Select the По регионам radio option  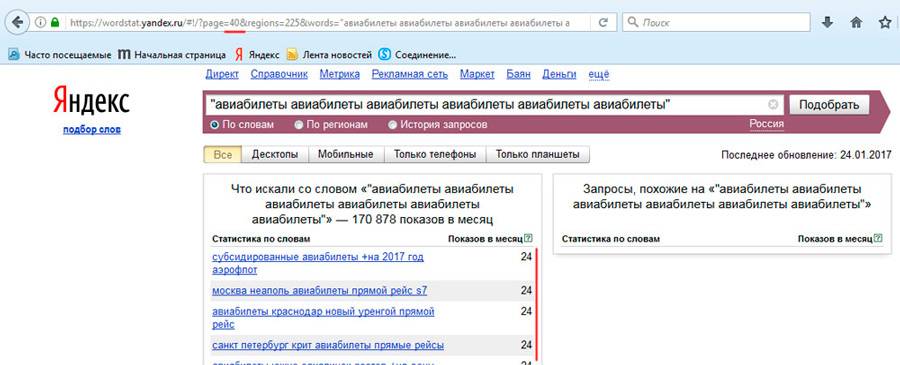(x=331, y=125)
